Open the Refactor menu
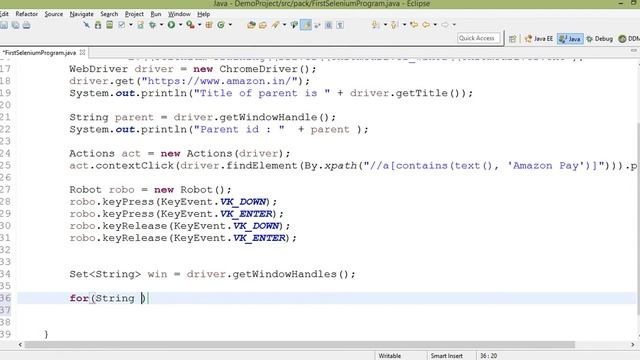The width and height of the screenshot is (640, 360). (27, 14)
